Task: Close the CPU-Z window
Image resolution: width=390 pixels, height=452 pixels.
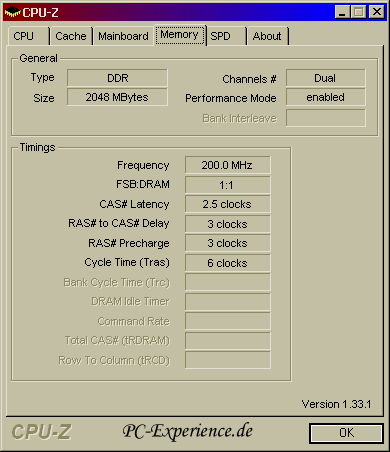Action: 377,12
